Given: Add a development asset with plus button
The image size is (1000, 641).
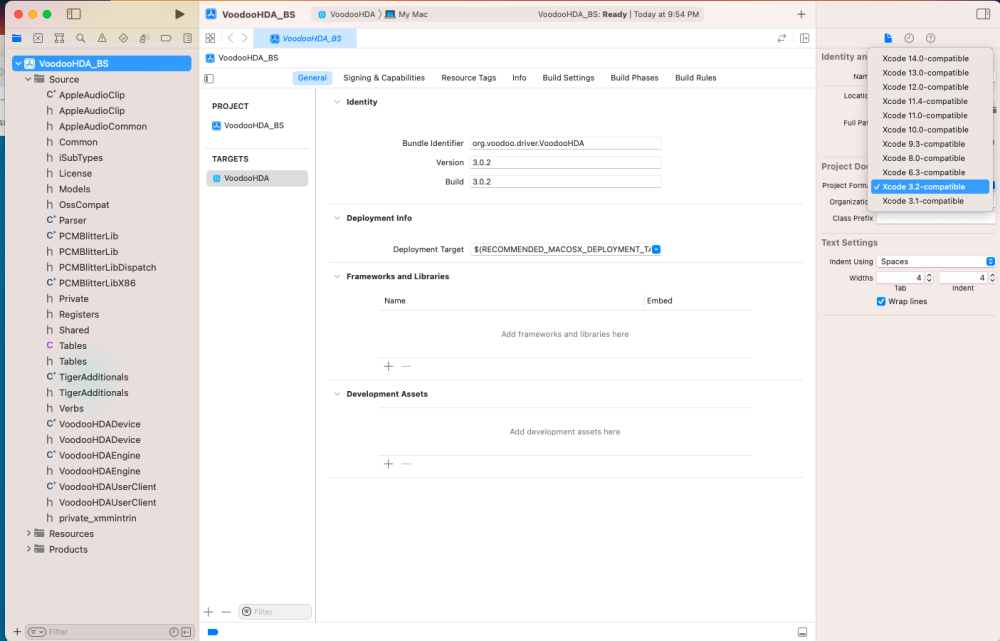Looking at the screenshot, I should point(388,464).
